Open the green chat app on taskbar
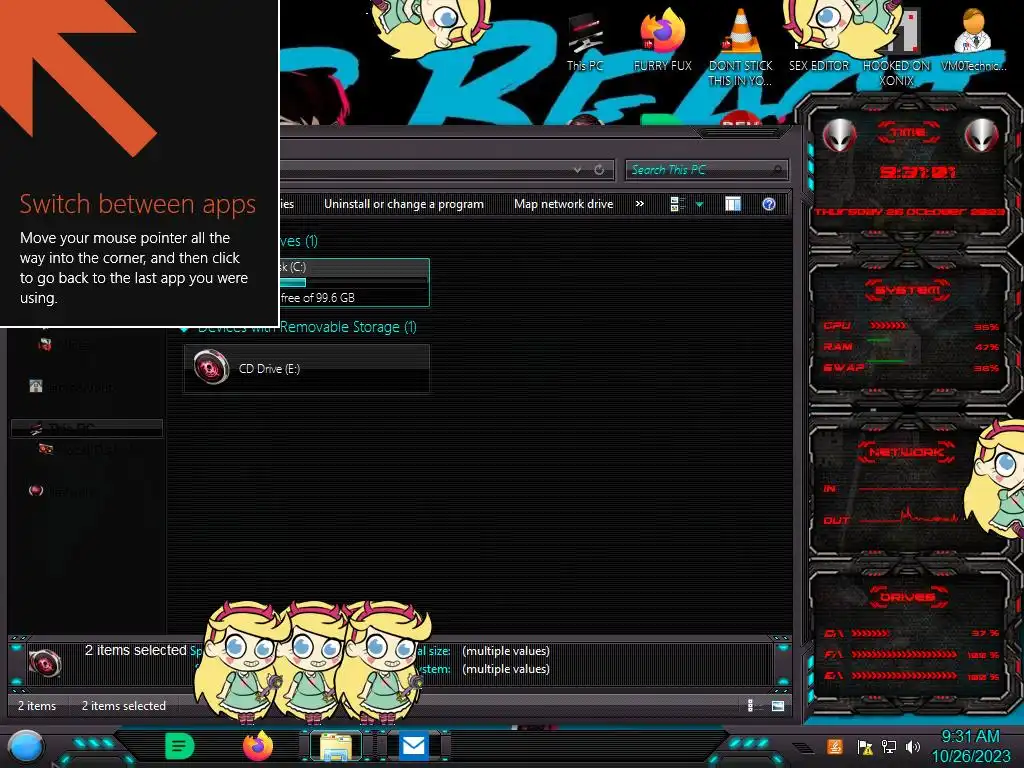 click(180, 746)
